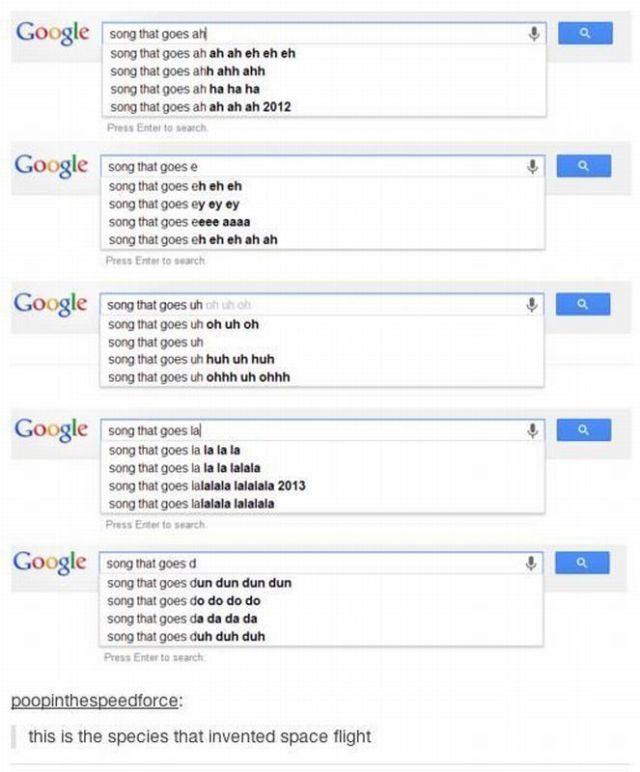Image resolution: width=640 pixels, height=772 pixels.
Task: Select 'song that goes eeee aaaa' suggestion
Action: click(181, 222)
